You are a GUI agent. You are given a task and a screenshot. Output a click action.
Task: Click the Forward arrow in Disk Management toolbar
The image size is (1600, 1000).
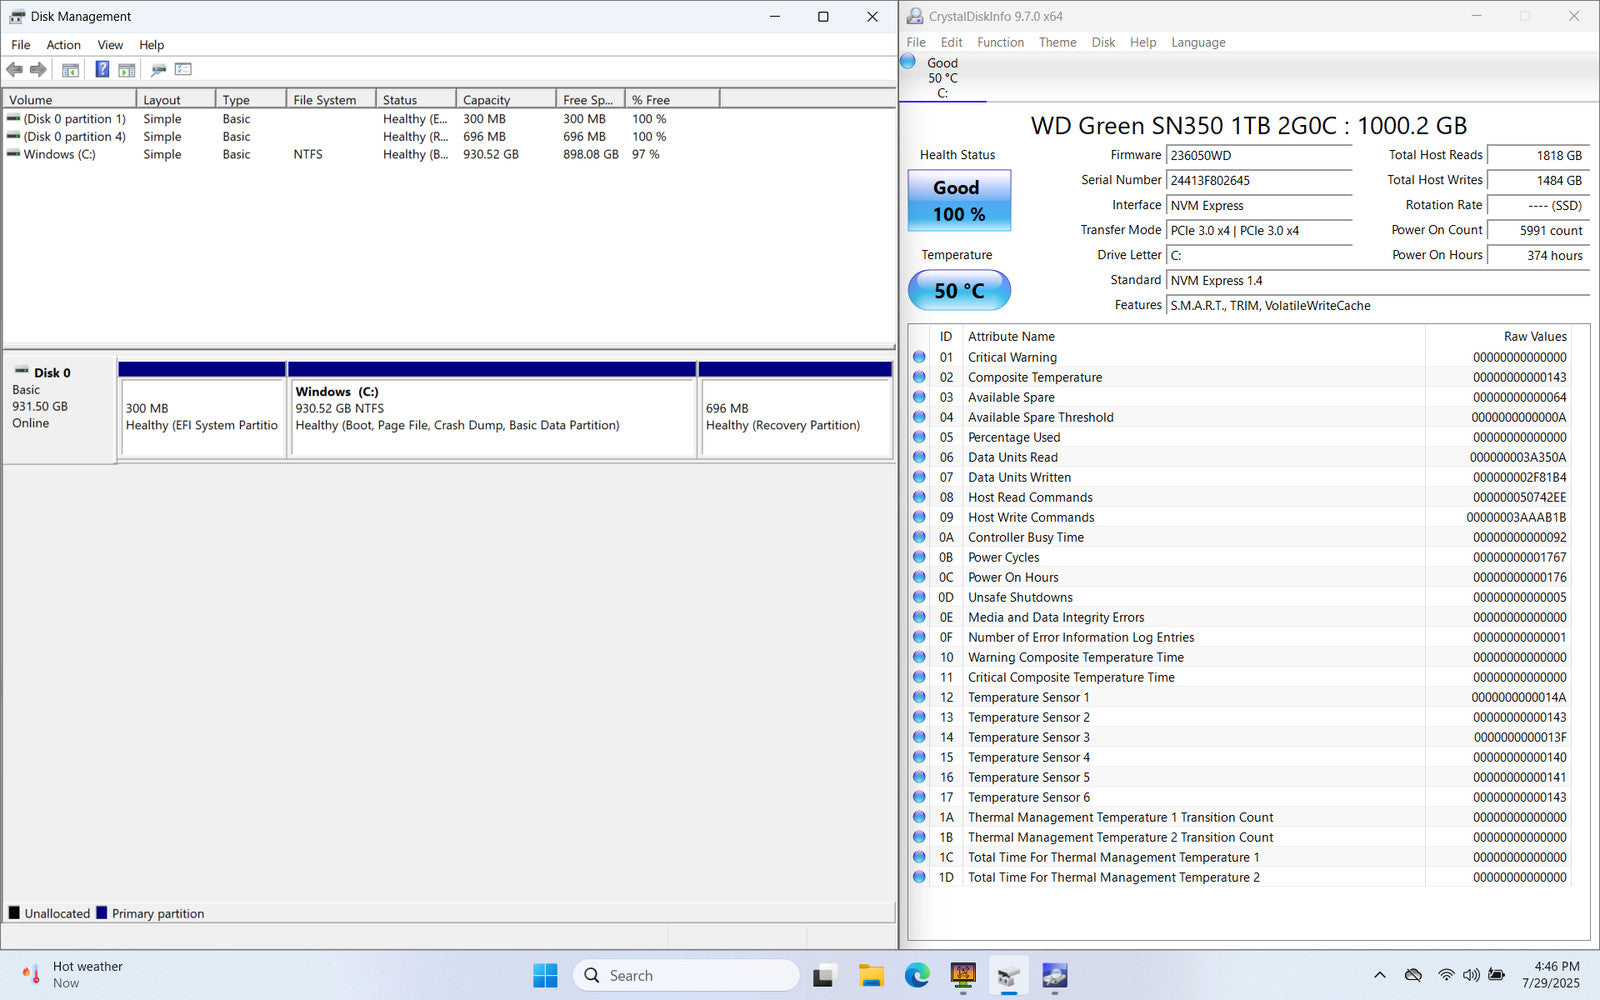(38, 70)
